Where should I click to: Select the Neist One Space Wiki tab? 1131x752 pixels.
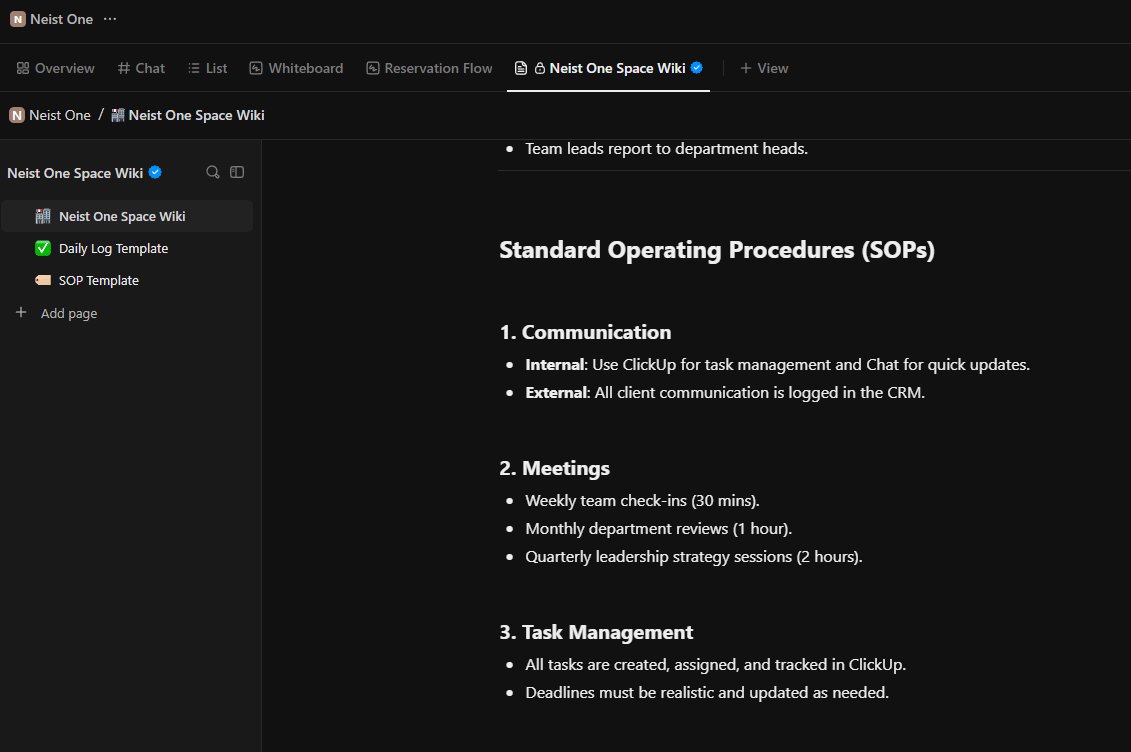pyautogui.click(x=609, y=68)
